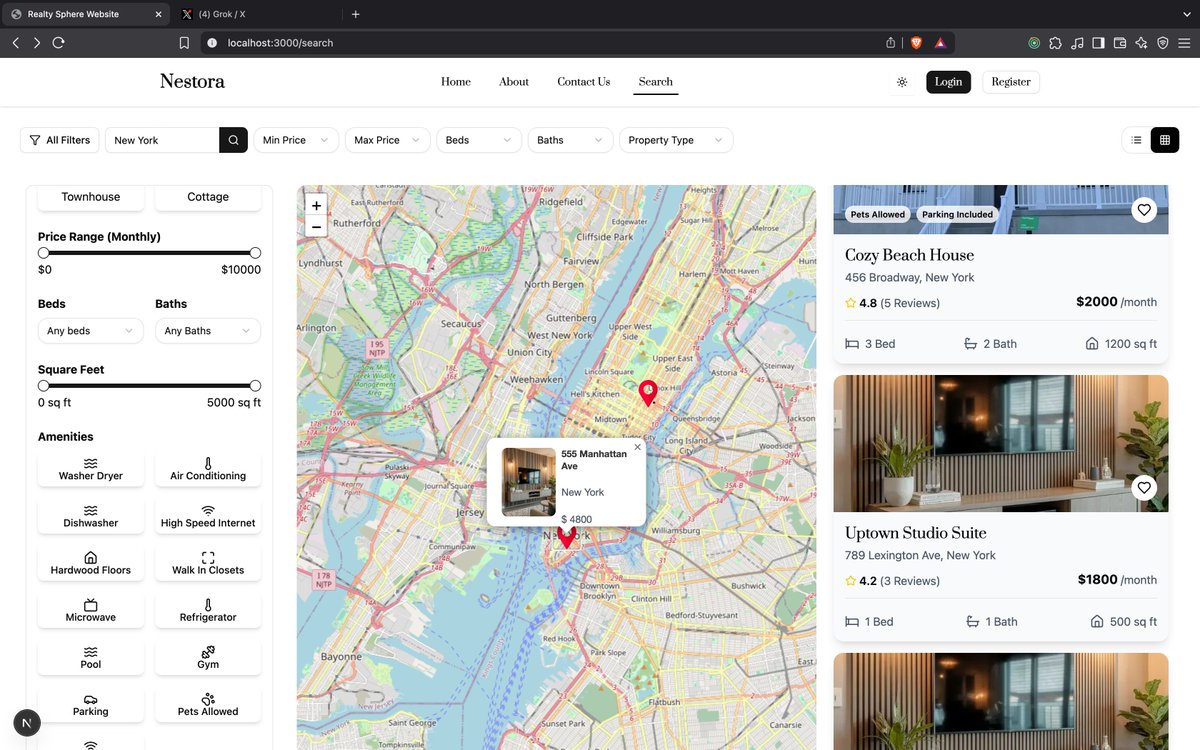This screenshot has width=1200, height=750.
Task: Open the N round button at bottom left
Action: (x=27, y=722)
